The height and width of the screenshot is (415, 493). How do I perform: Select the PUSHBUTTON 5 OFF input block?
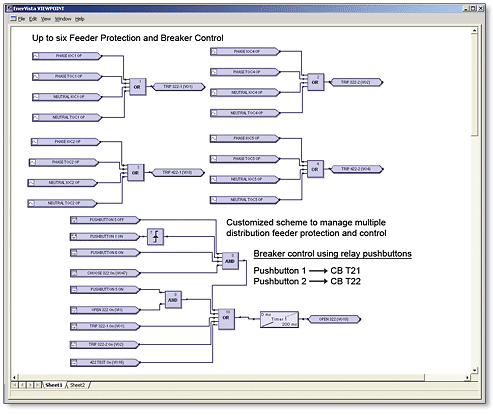tap(105, 220)
